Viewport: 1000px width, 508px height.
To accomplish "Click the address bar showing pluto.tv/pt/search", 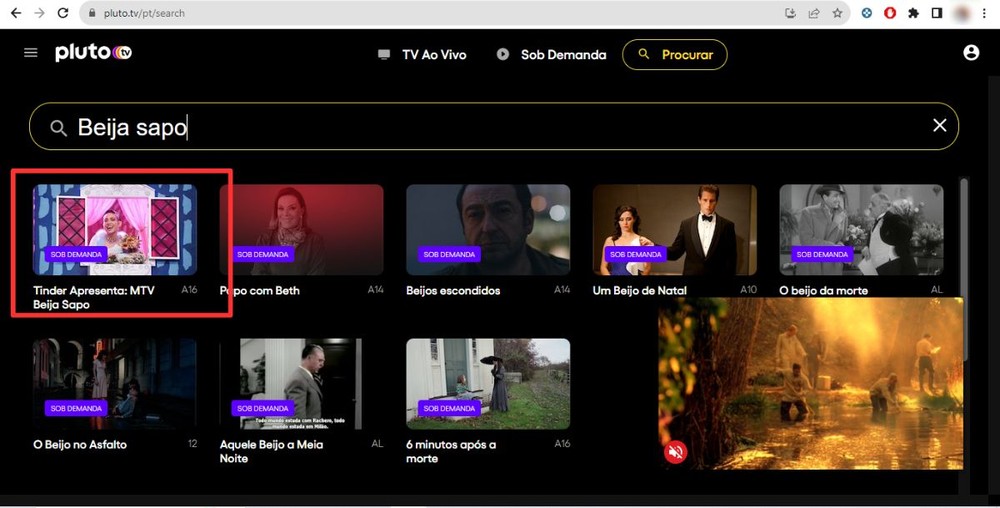I will click(464, 13).
